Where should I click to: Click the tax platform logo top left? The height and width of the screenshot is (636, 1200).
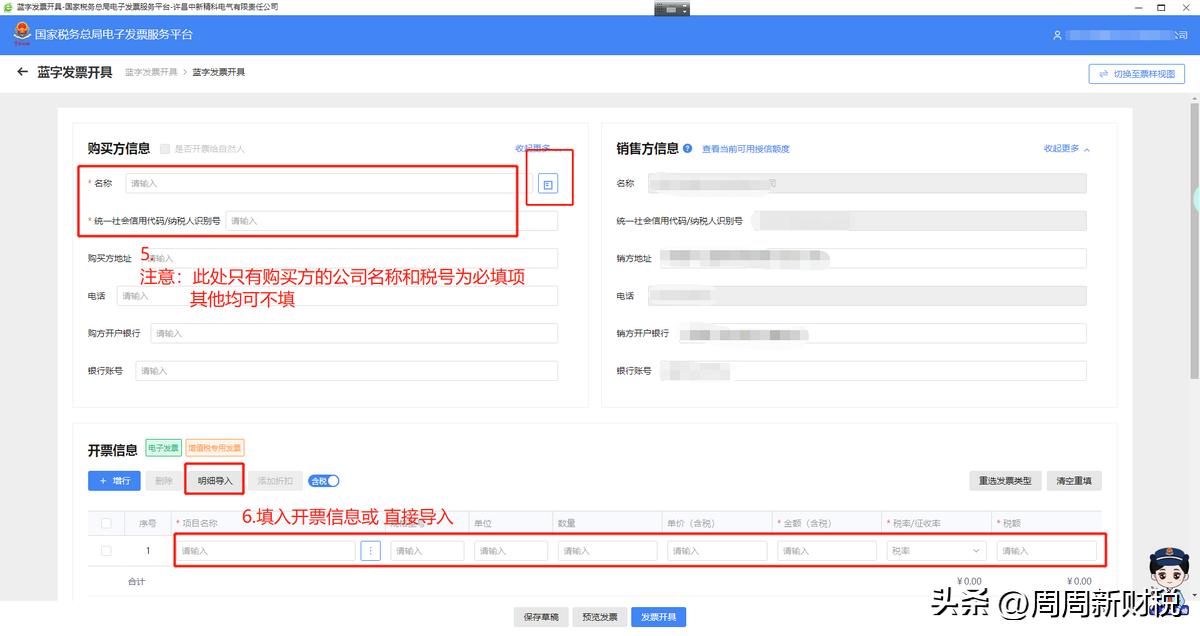coord(23,35)
